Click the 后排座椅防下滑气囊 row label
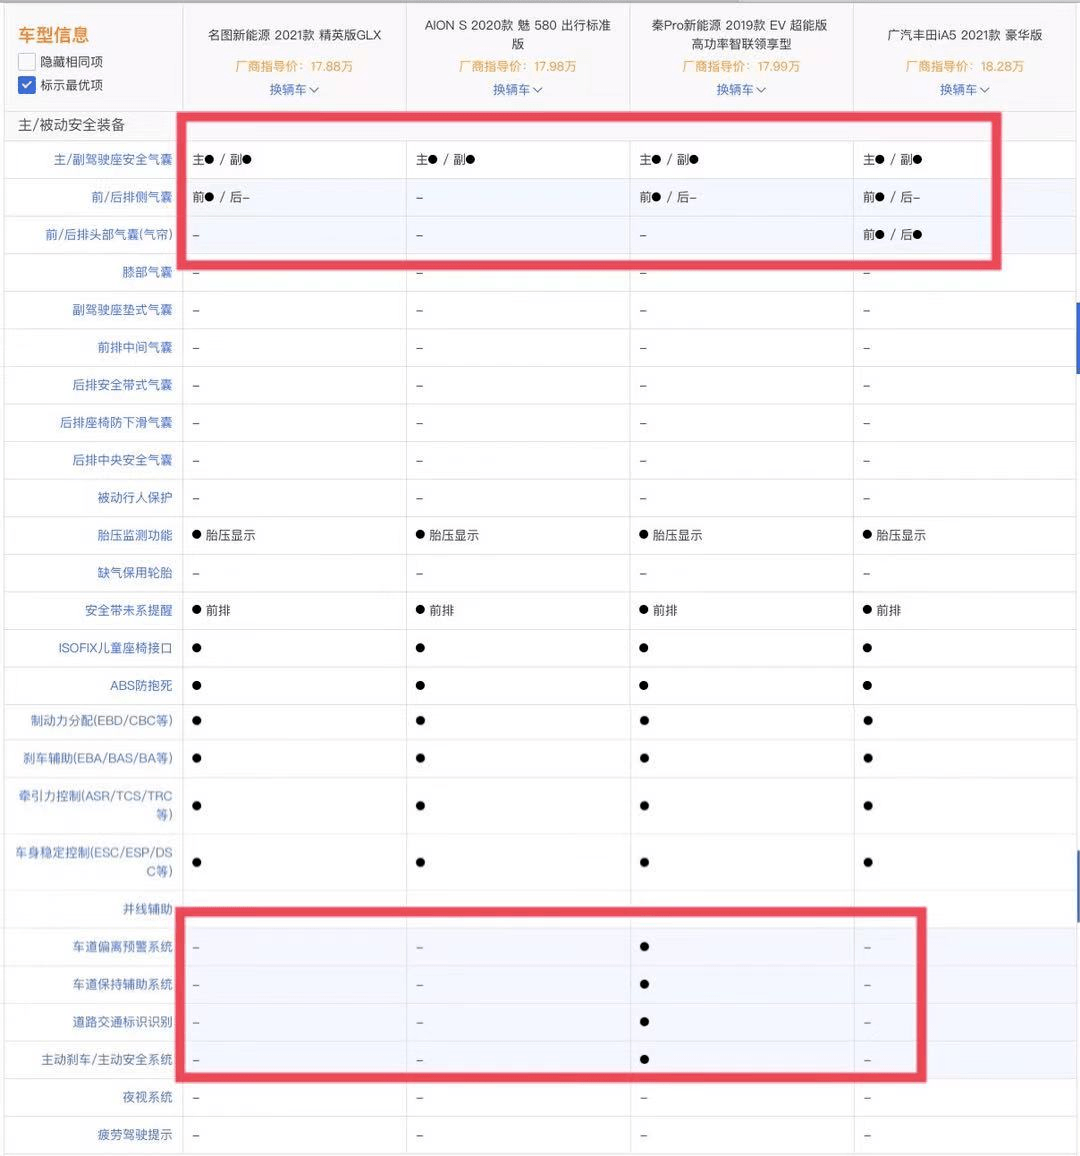1080x1156 pixels. click(116, 422)
